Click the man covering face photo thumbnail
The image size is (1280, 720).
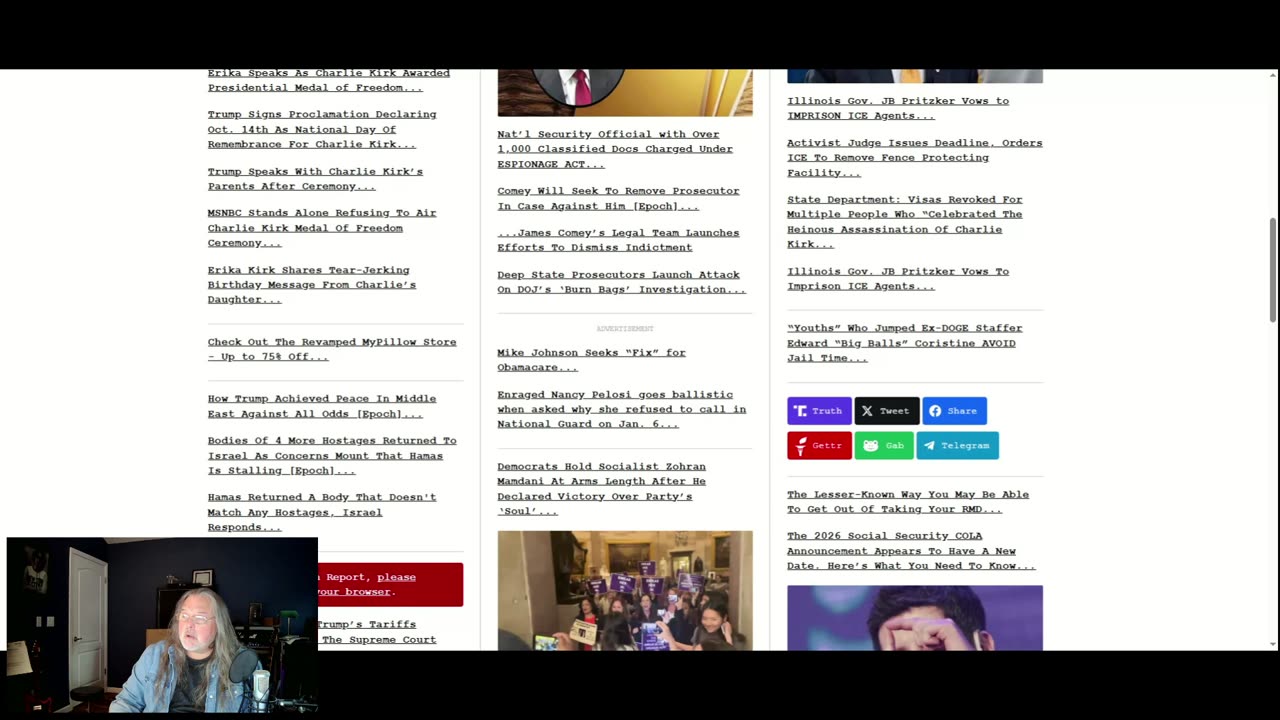[915, 618]
